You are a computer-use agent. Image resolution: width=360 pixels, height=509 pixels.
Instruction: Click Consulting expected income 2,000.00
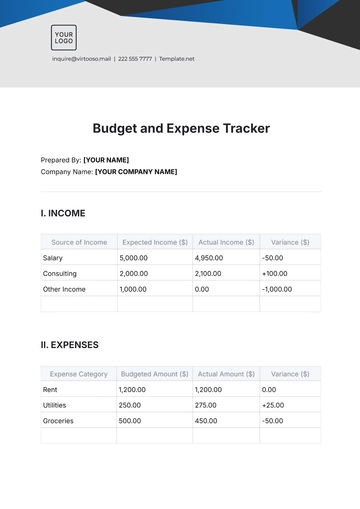[x=134, y=274]
